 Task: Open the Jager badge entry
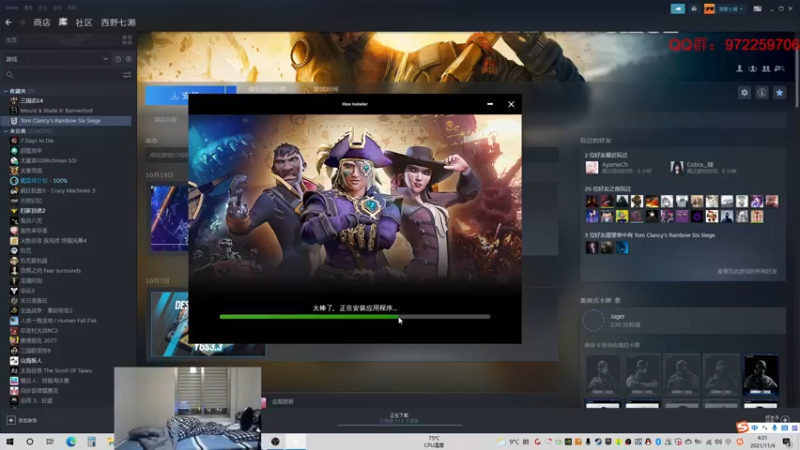[683, 320]
